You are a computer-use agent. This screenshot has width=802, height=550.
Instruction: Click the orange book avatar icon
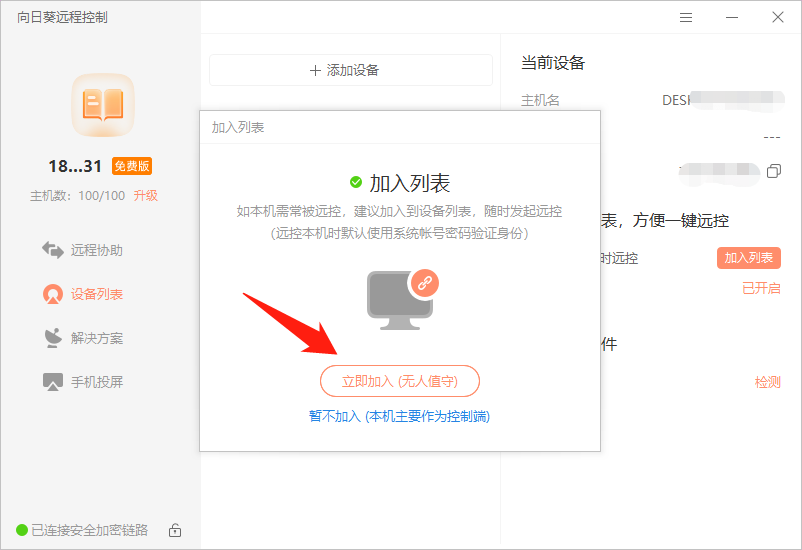102,104
